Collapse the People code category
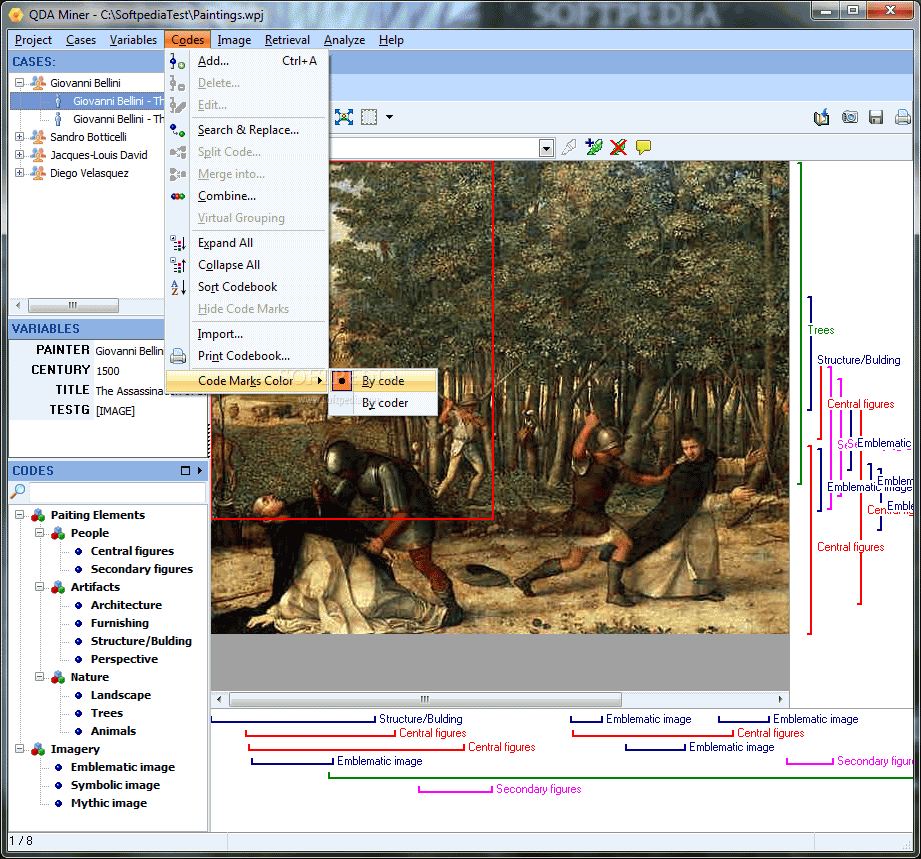Viewport: 921px width, 859px height. [x=39, y=533]
